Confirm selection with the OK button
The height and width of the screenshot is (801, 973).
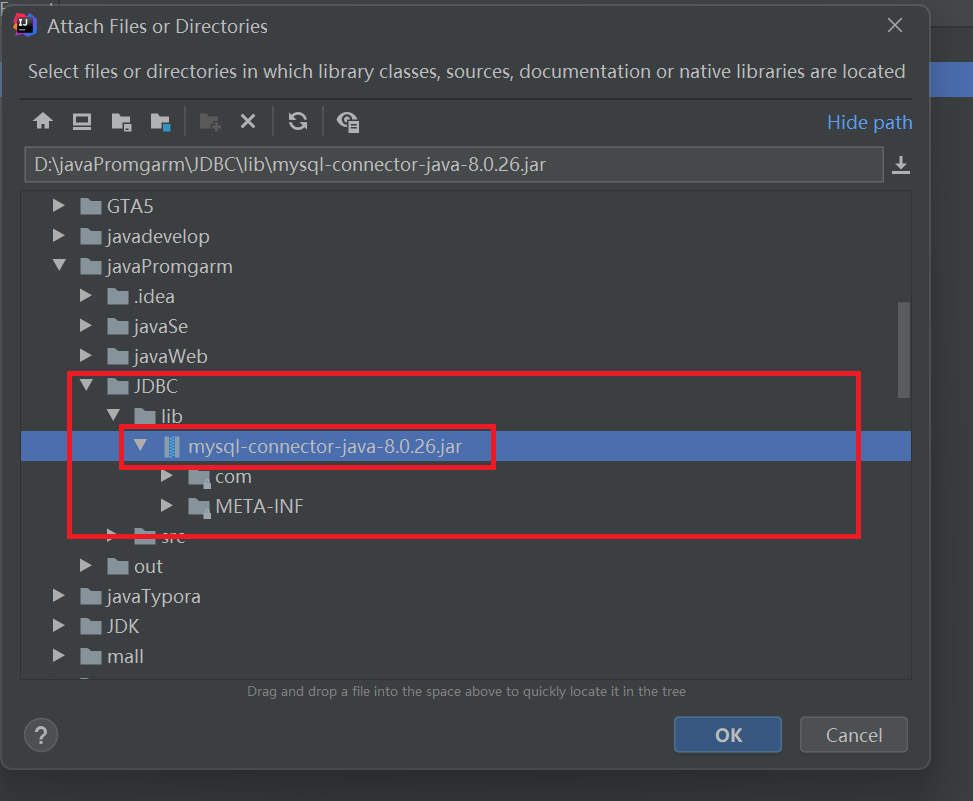(x=728, y=735)
